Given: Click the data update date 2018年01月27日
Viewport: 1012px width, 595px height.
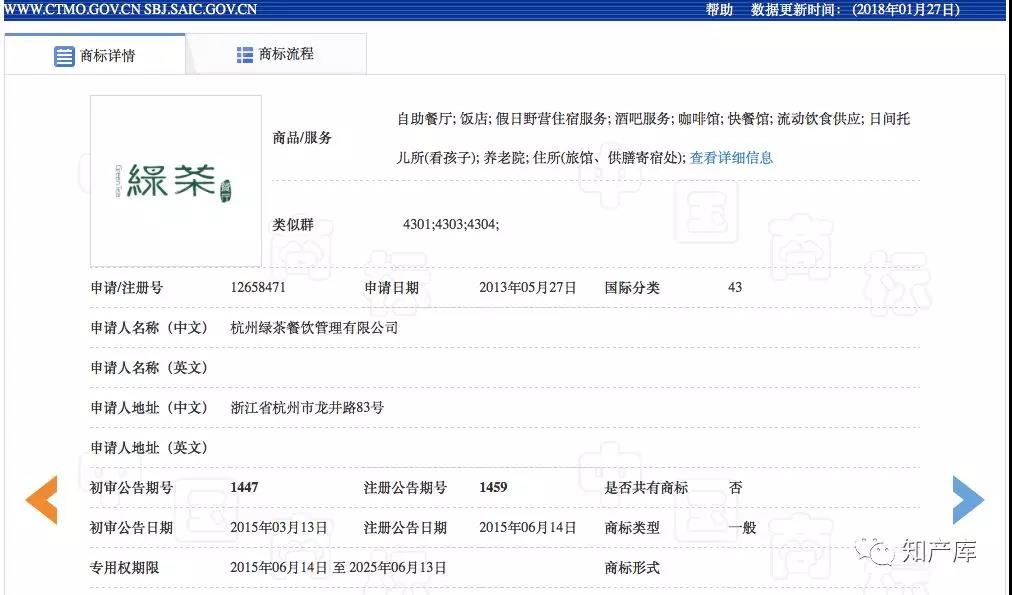Looking at the screenshot, I should (x=905, y=10).
